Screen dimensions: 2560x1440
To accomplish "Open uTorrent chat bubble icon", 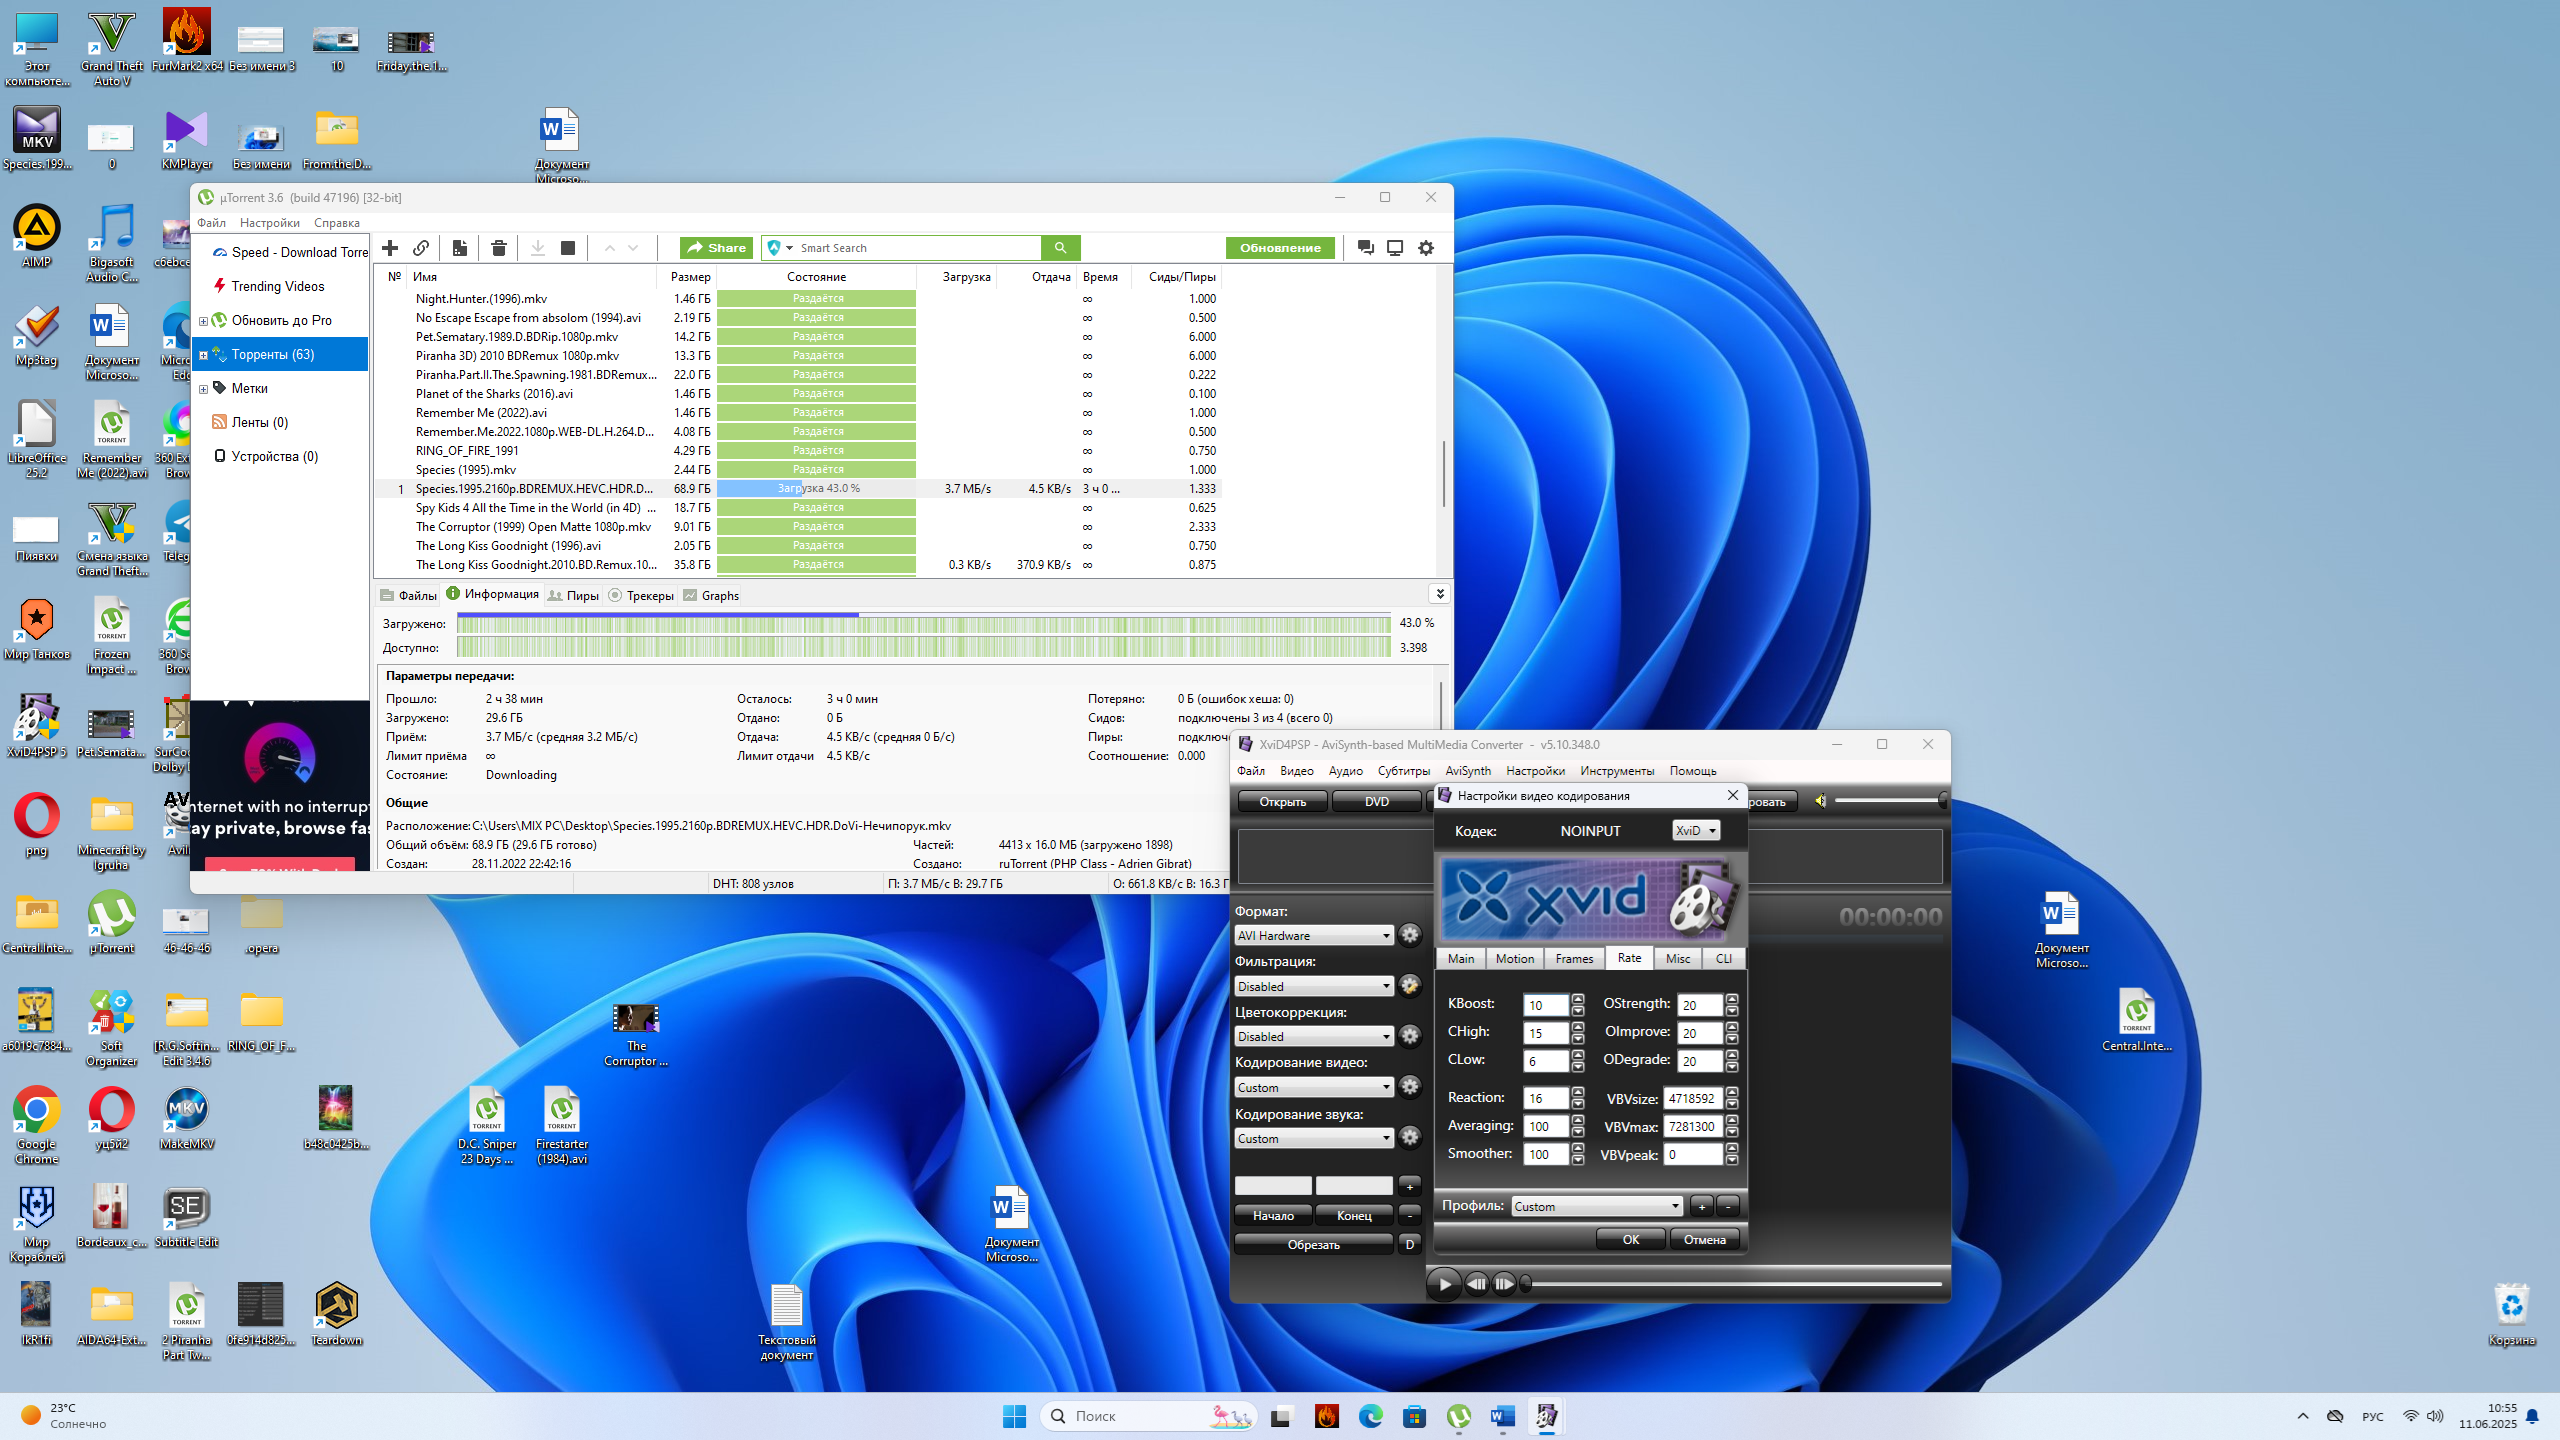I will (1365, 248).
